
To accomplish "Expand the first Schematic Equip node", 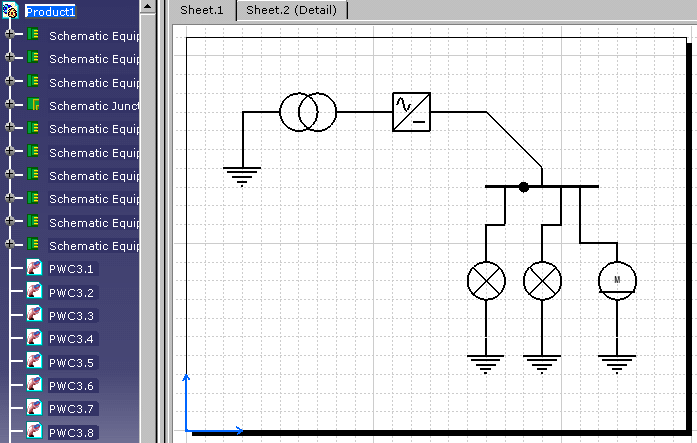I will tap(10, 34).
